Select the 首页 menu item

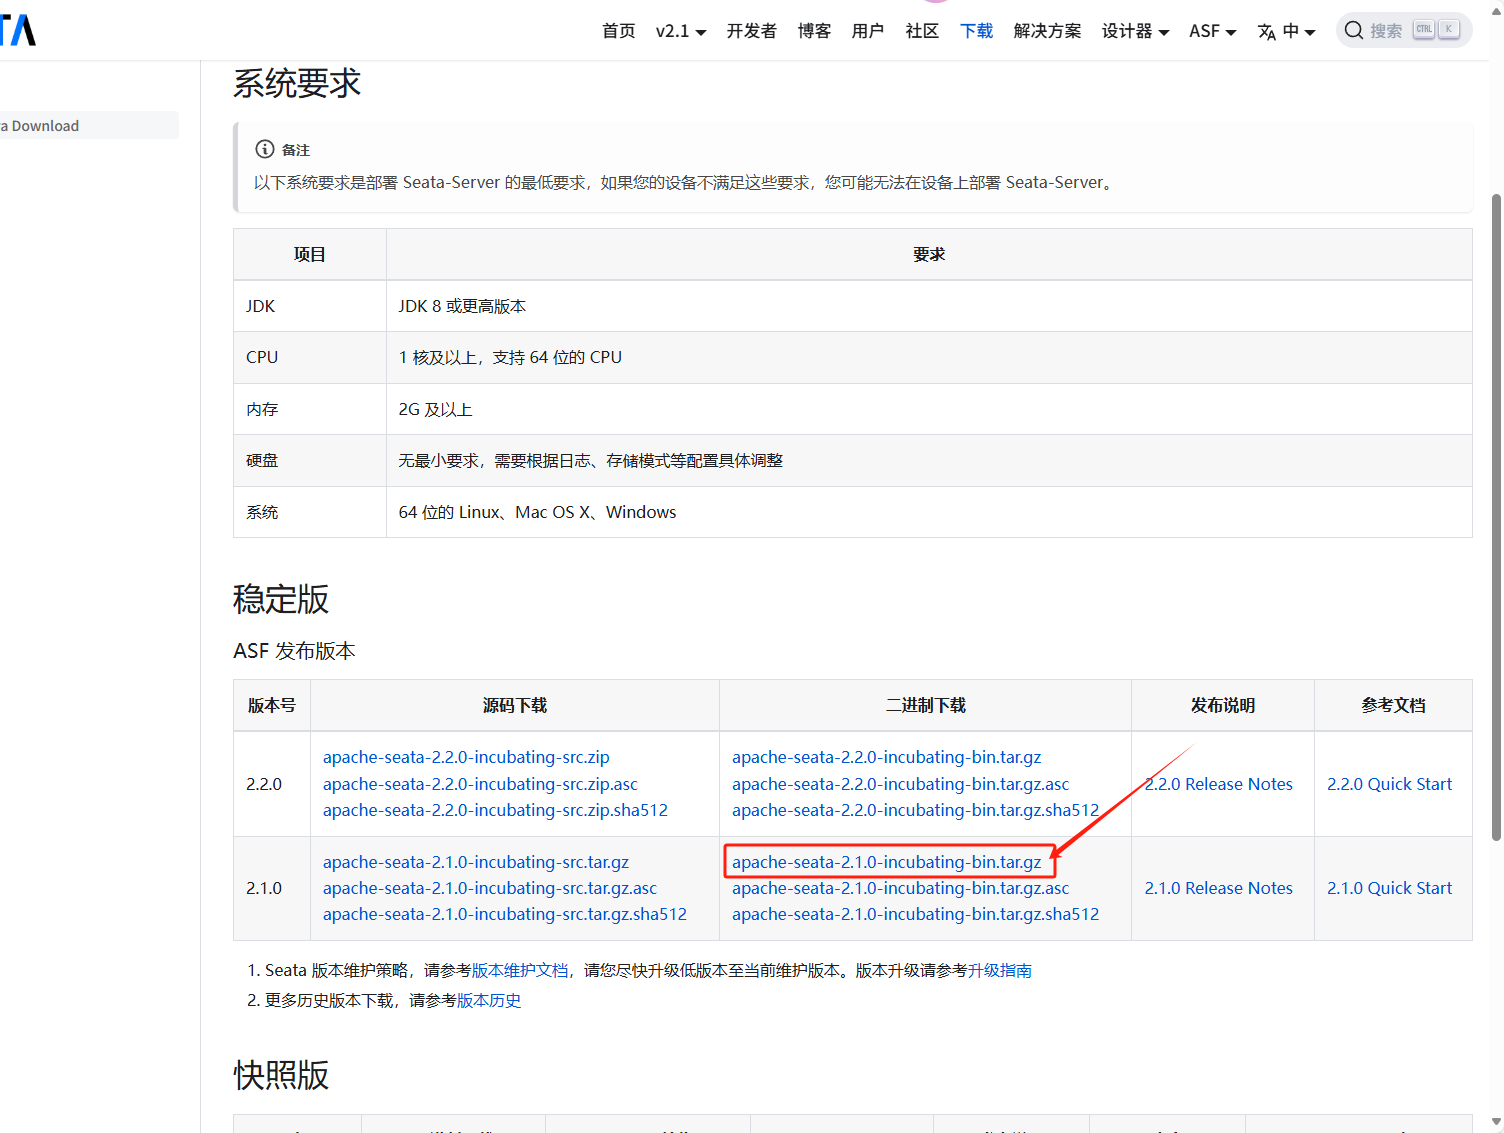tap(618, 31)
